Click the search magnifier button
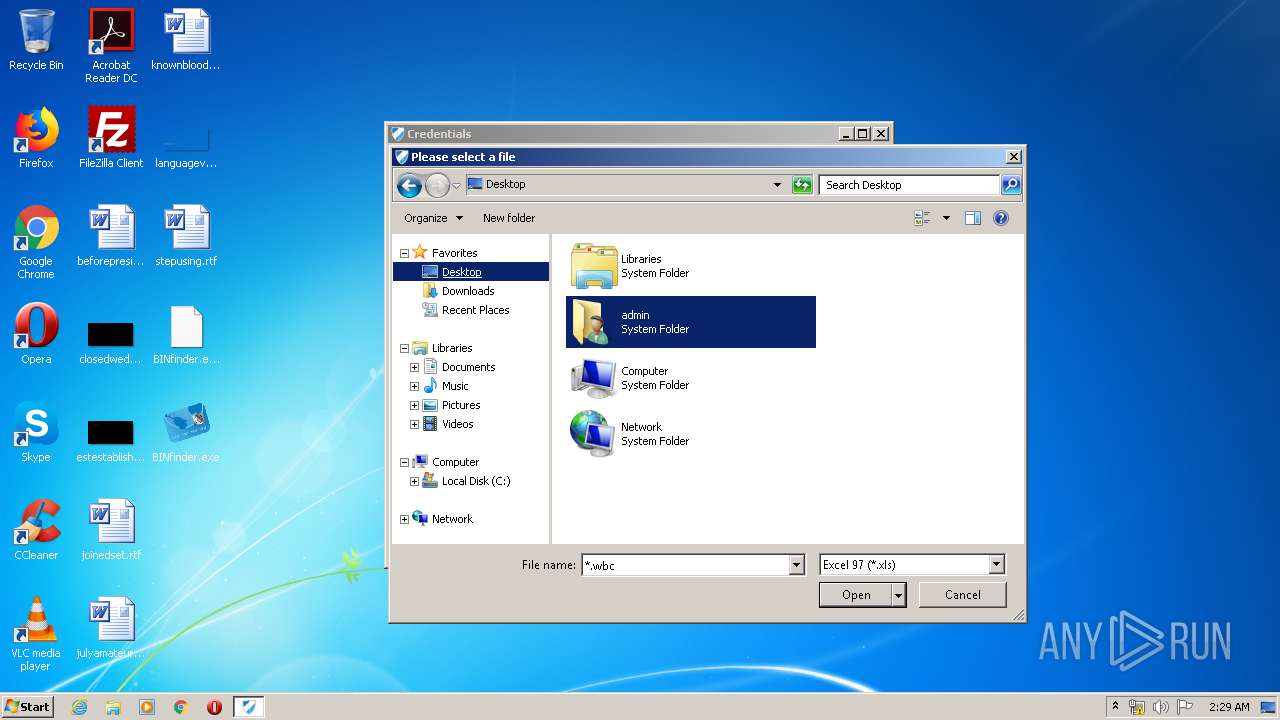 coord(1011,185)
